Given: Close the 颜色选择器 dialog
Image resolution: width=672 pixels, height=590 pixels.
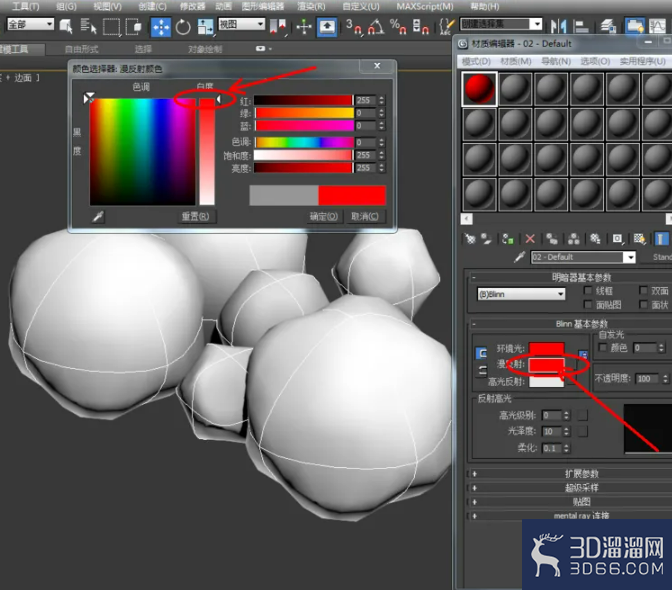Looking at the screenshot, I should tap(377, 66).
